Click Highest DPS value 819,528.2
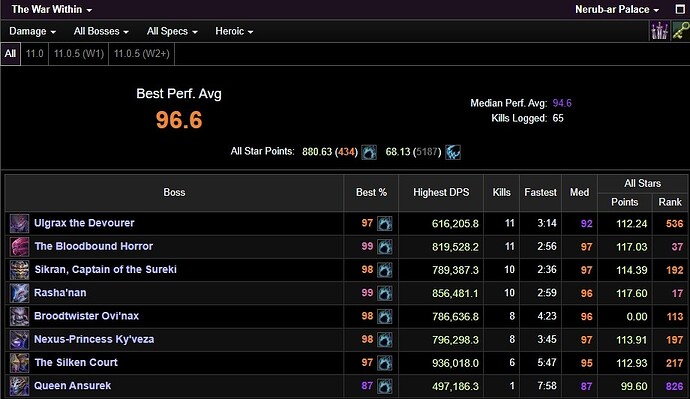Image resolution: width=690 pixels, height=399 pixels. pyautogui.click(x=455, y=247)
